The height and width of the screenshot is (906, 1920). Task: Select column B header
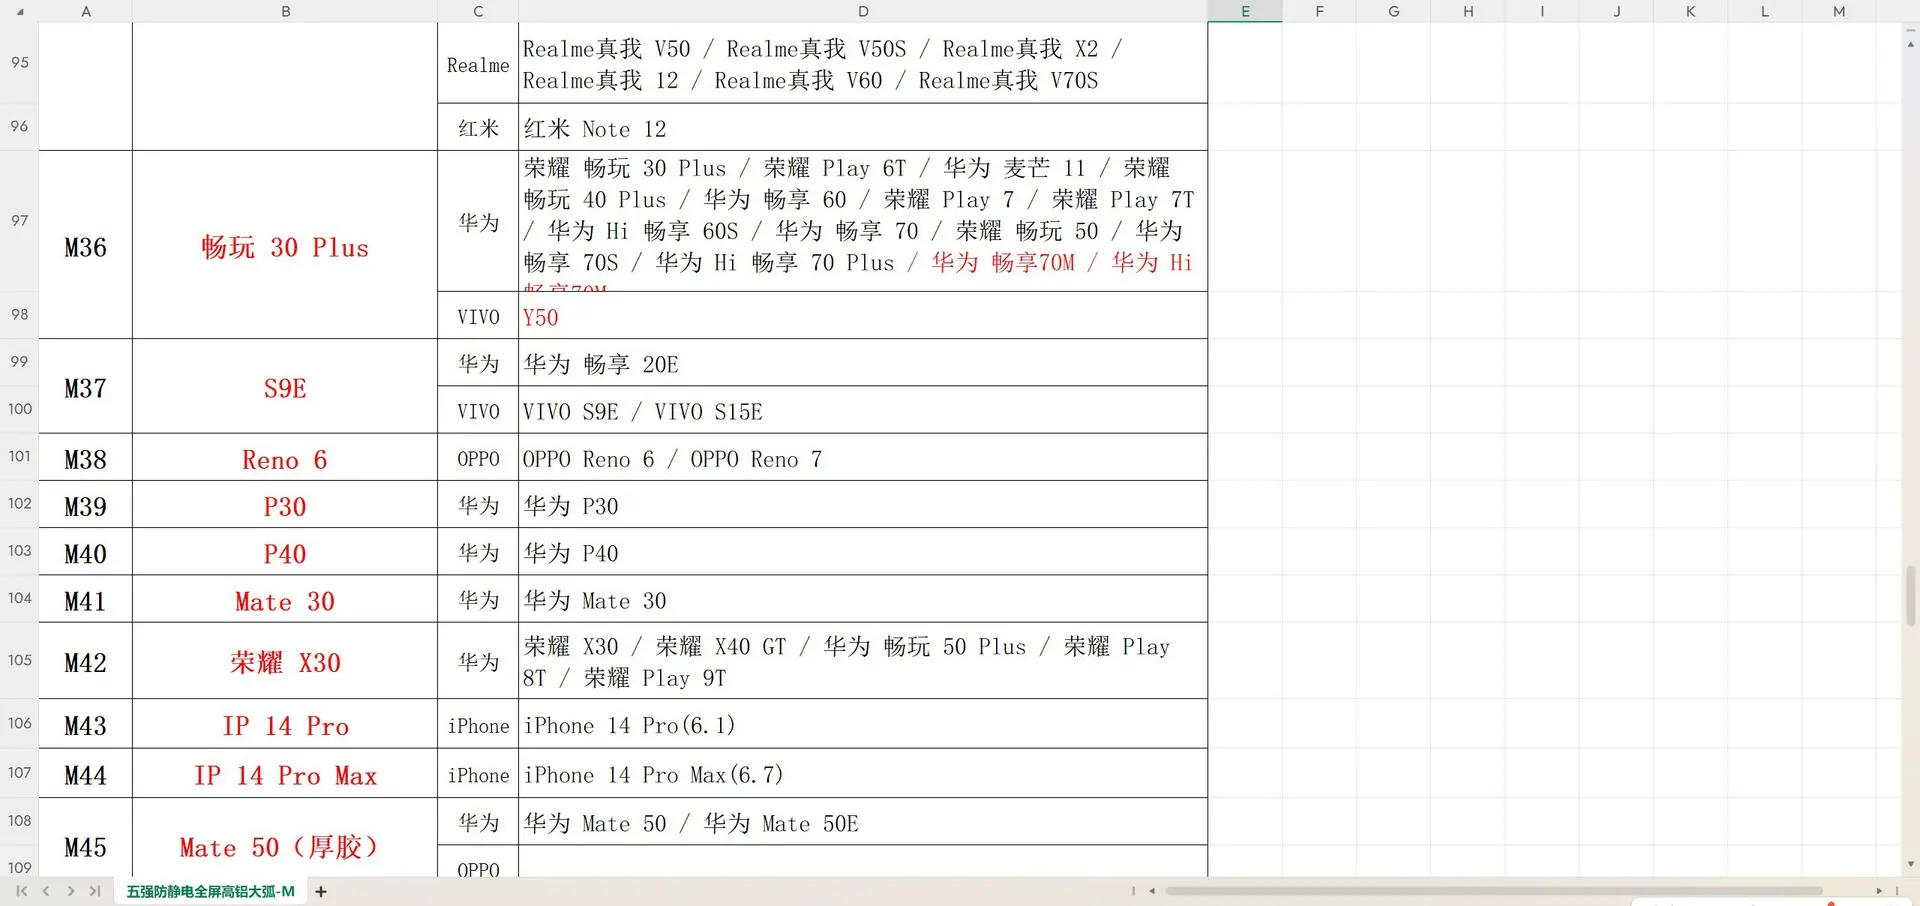(x=285, y=12)
